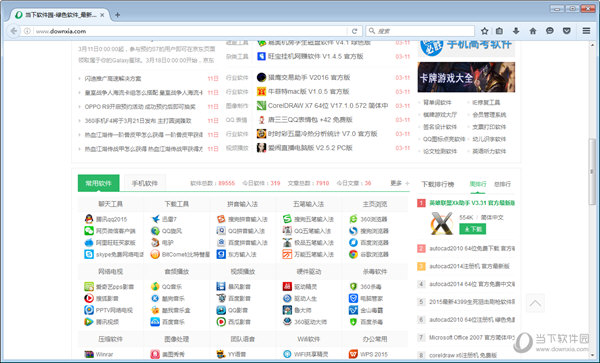Click the back-to-top arrow button
Screen dimensions: 600x363
[x=535, y=304]
